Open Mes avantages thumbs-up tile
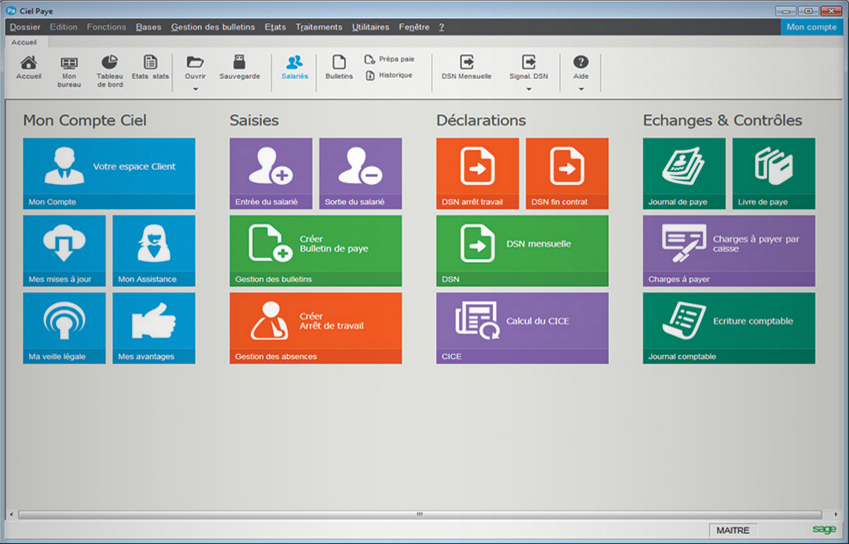Viewport: 849px width, 544px height. tap(154, 328)
